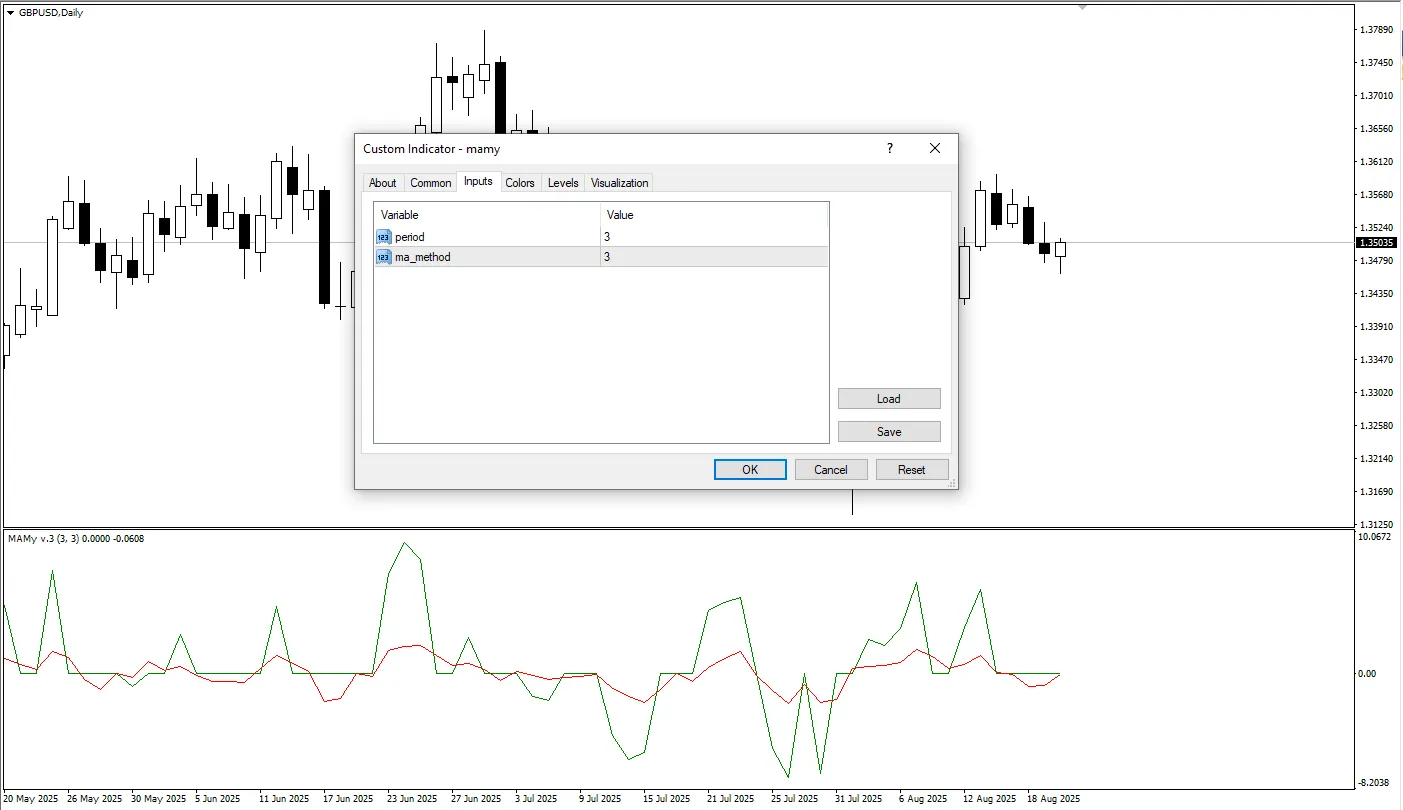
Task: Click the integer icon beside the period variable
Action: pyautogui.click(x=384, y=237)
